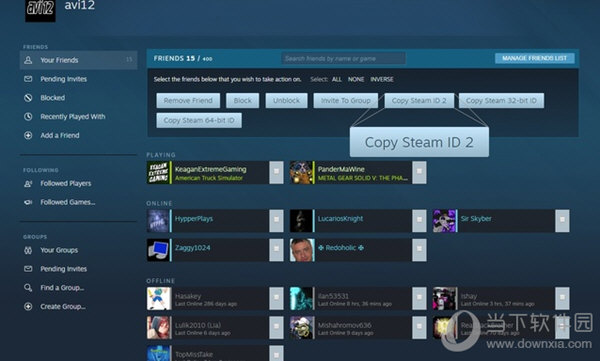Click the Mishahromov636 name
Viewport: 600px width, 361px height.
click(345, 325)
